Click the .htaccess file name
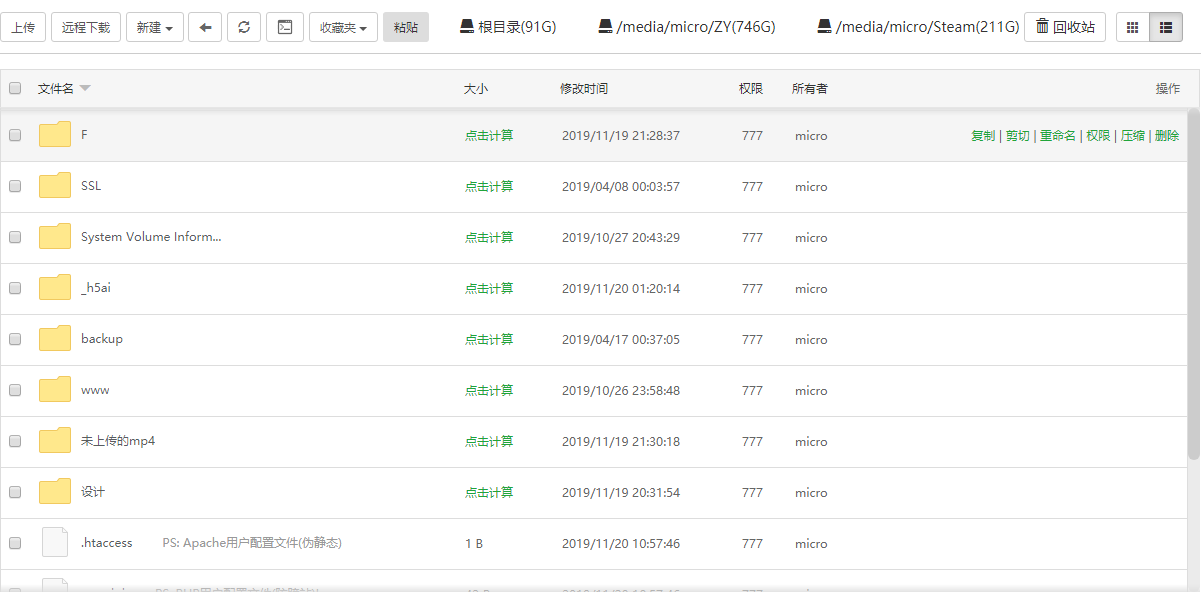The width and height of the screenshot is (1201, 594). coord(106,543)
